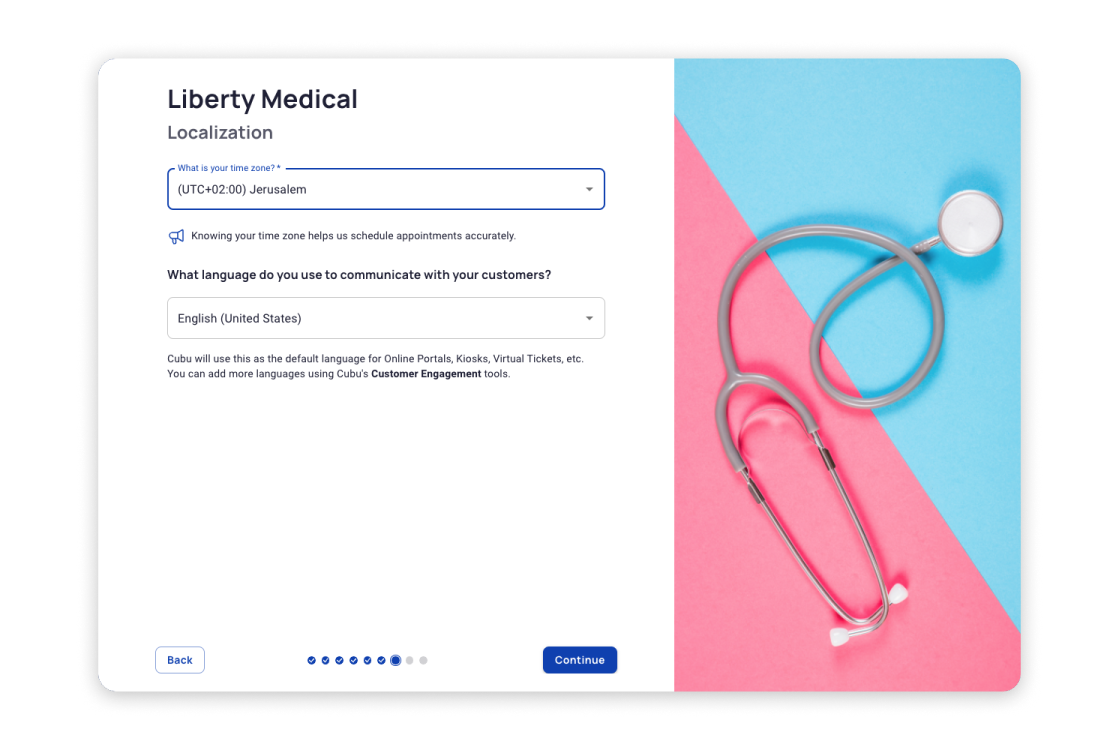Jump to the last gray step dot
Viewport: 1119px width, 750px height.
tap(423, 660)
